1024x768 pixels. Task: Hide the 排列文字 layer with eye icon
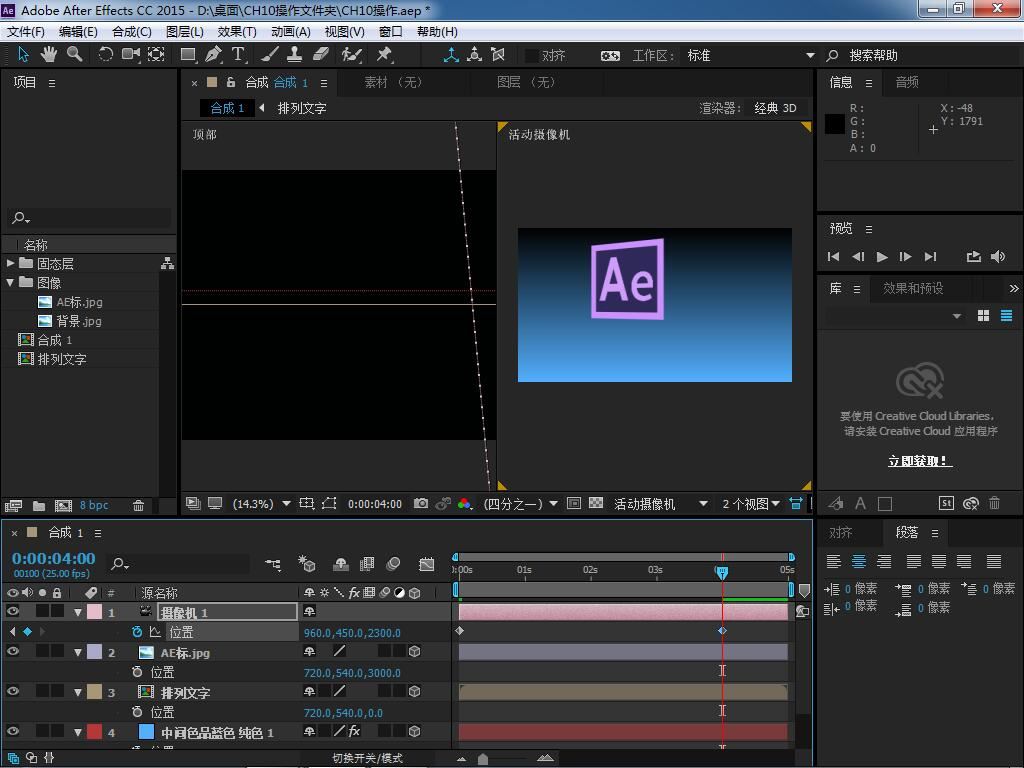[12, 691]
